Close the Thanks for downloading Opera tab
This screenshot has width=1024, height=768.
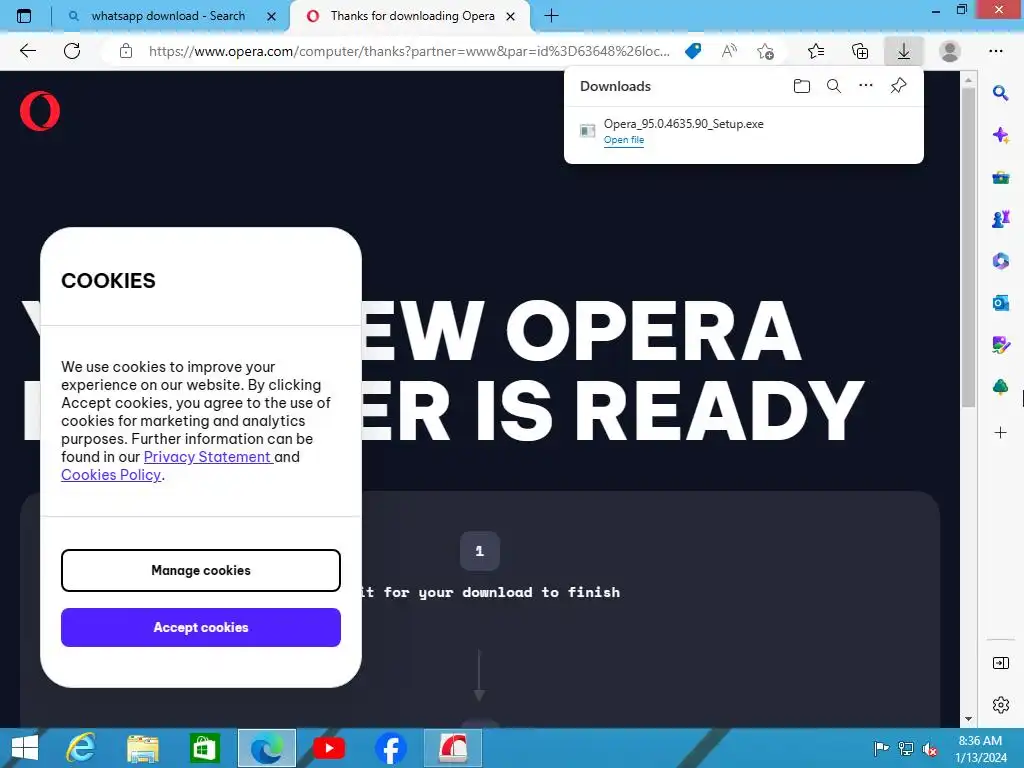point(511,16)
